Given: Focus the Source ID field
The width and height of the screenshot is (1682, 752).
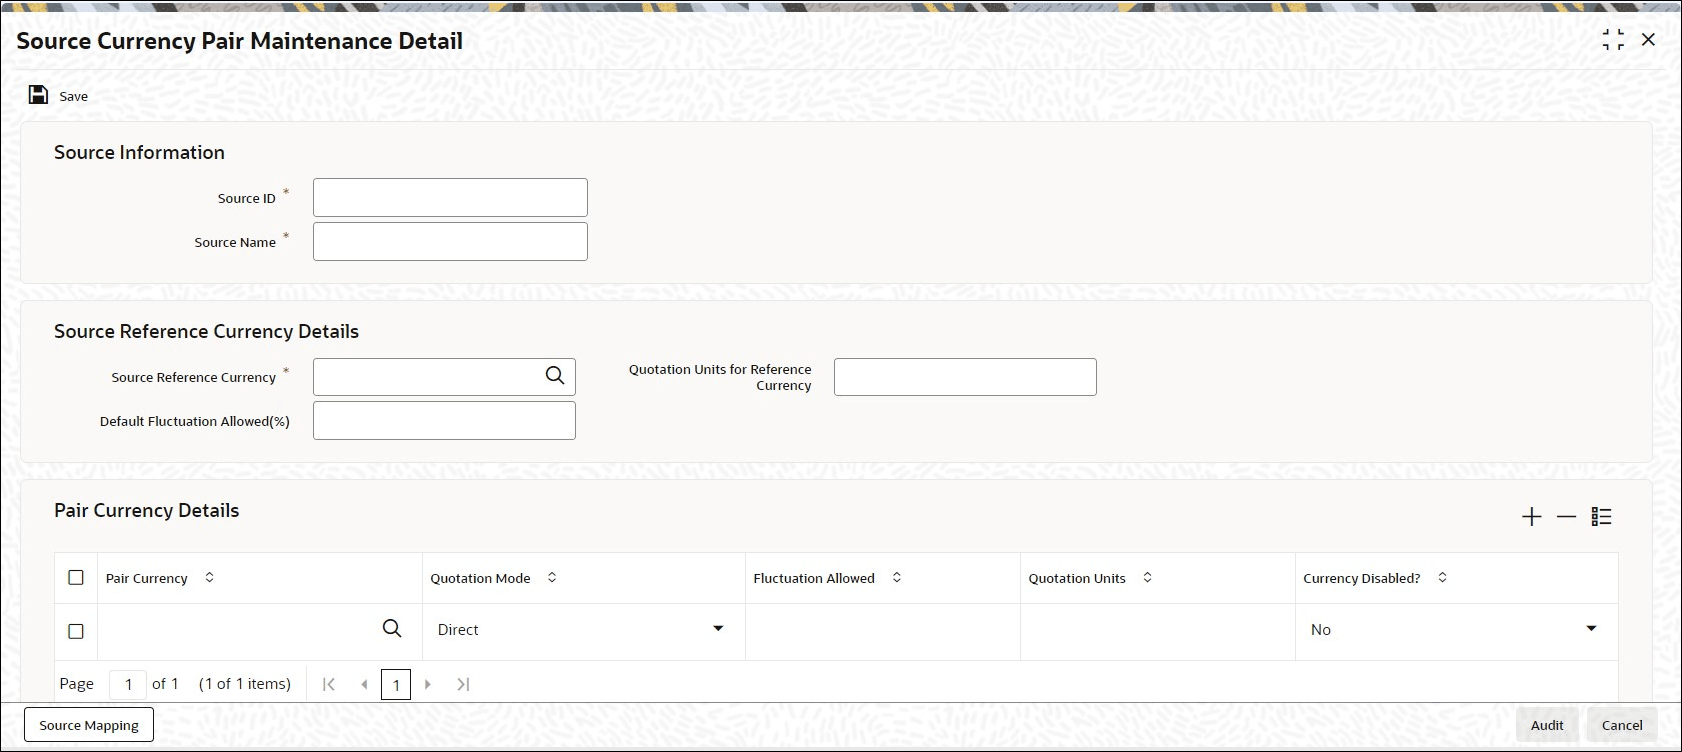Looking at the screenshot, I should [x=450, y=197].
